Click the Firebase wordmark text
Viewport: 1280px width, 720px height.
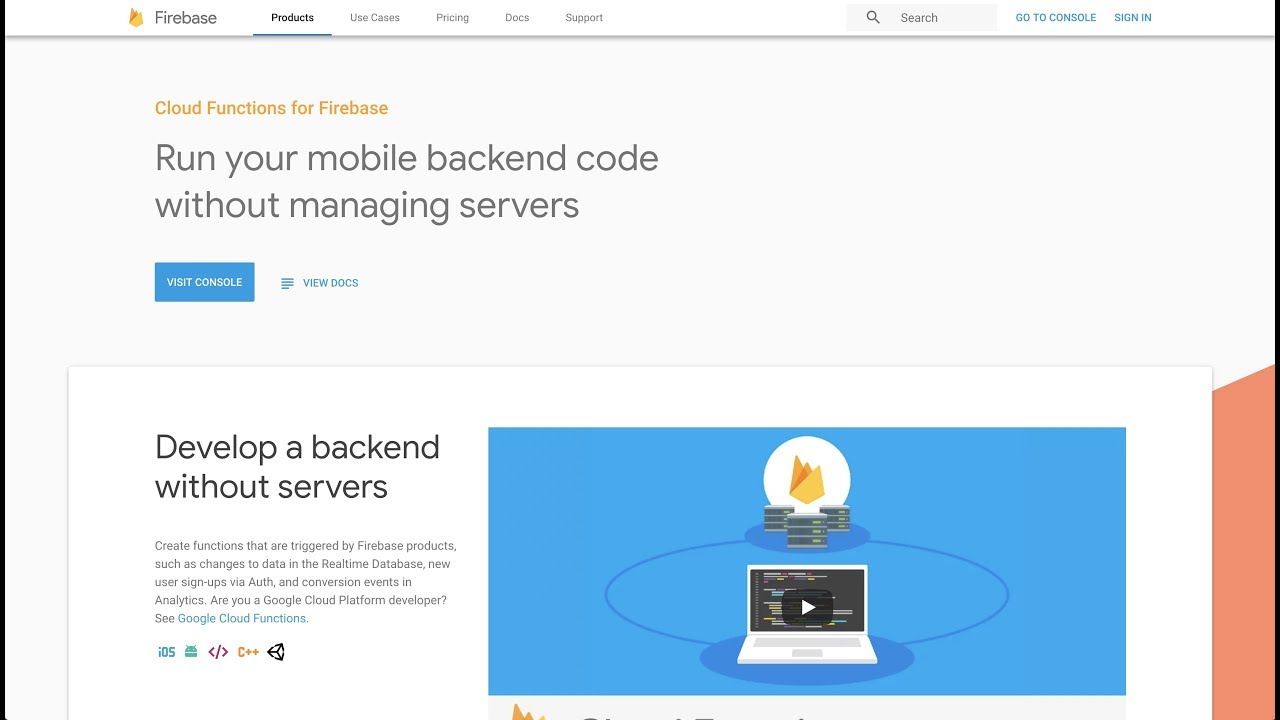point(186,18)
